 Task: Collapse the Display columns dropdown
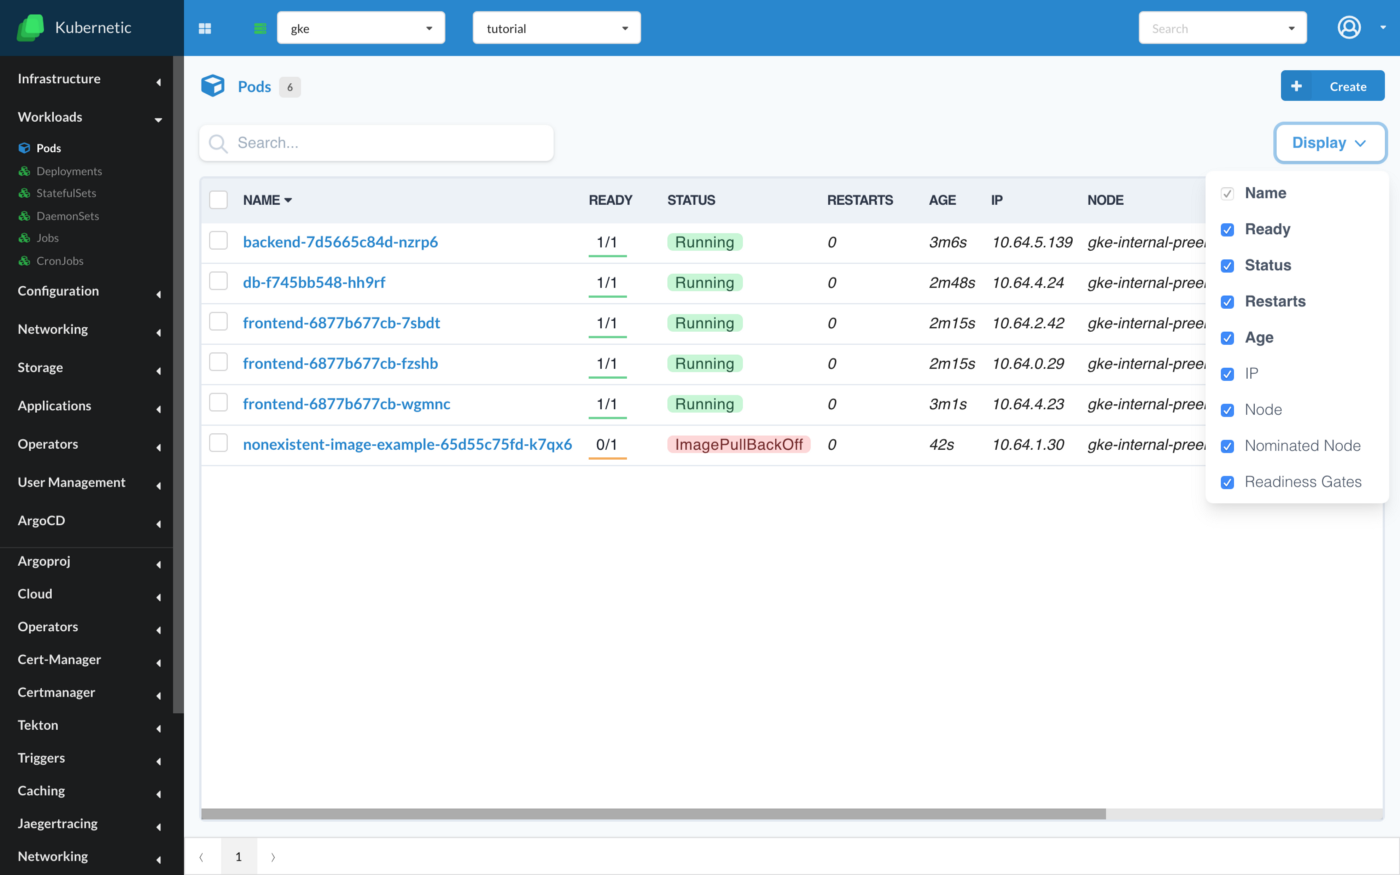[1329, 143]
